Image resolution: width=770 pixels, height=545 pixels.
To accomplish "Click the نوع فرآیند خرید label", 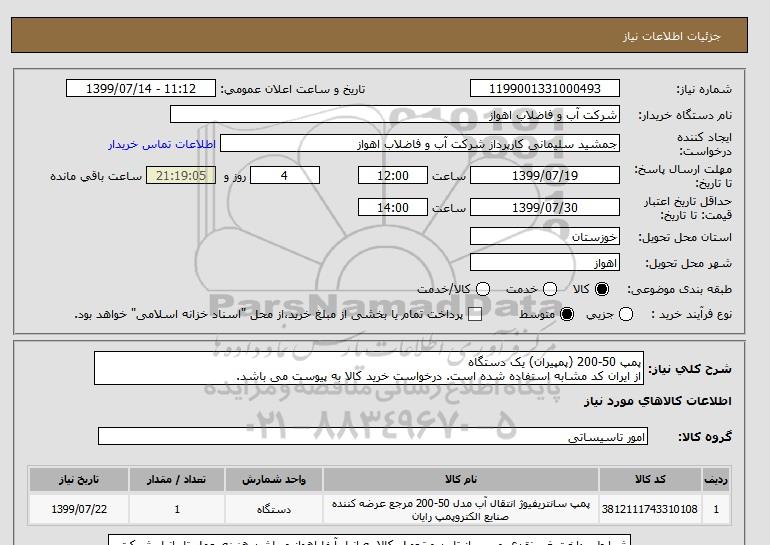I will 691,315.
